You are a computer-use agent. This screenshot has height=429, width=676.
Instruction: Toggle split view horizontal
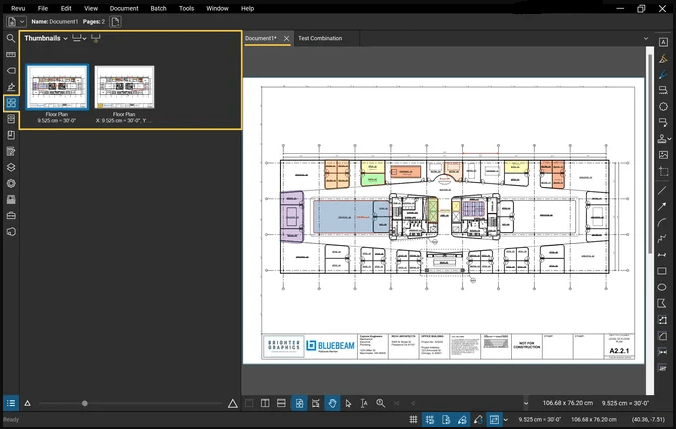pos(281,403)
